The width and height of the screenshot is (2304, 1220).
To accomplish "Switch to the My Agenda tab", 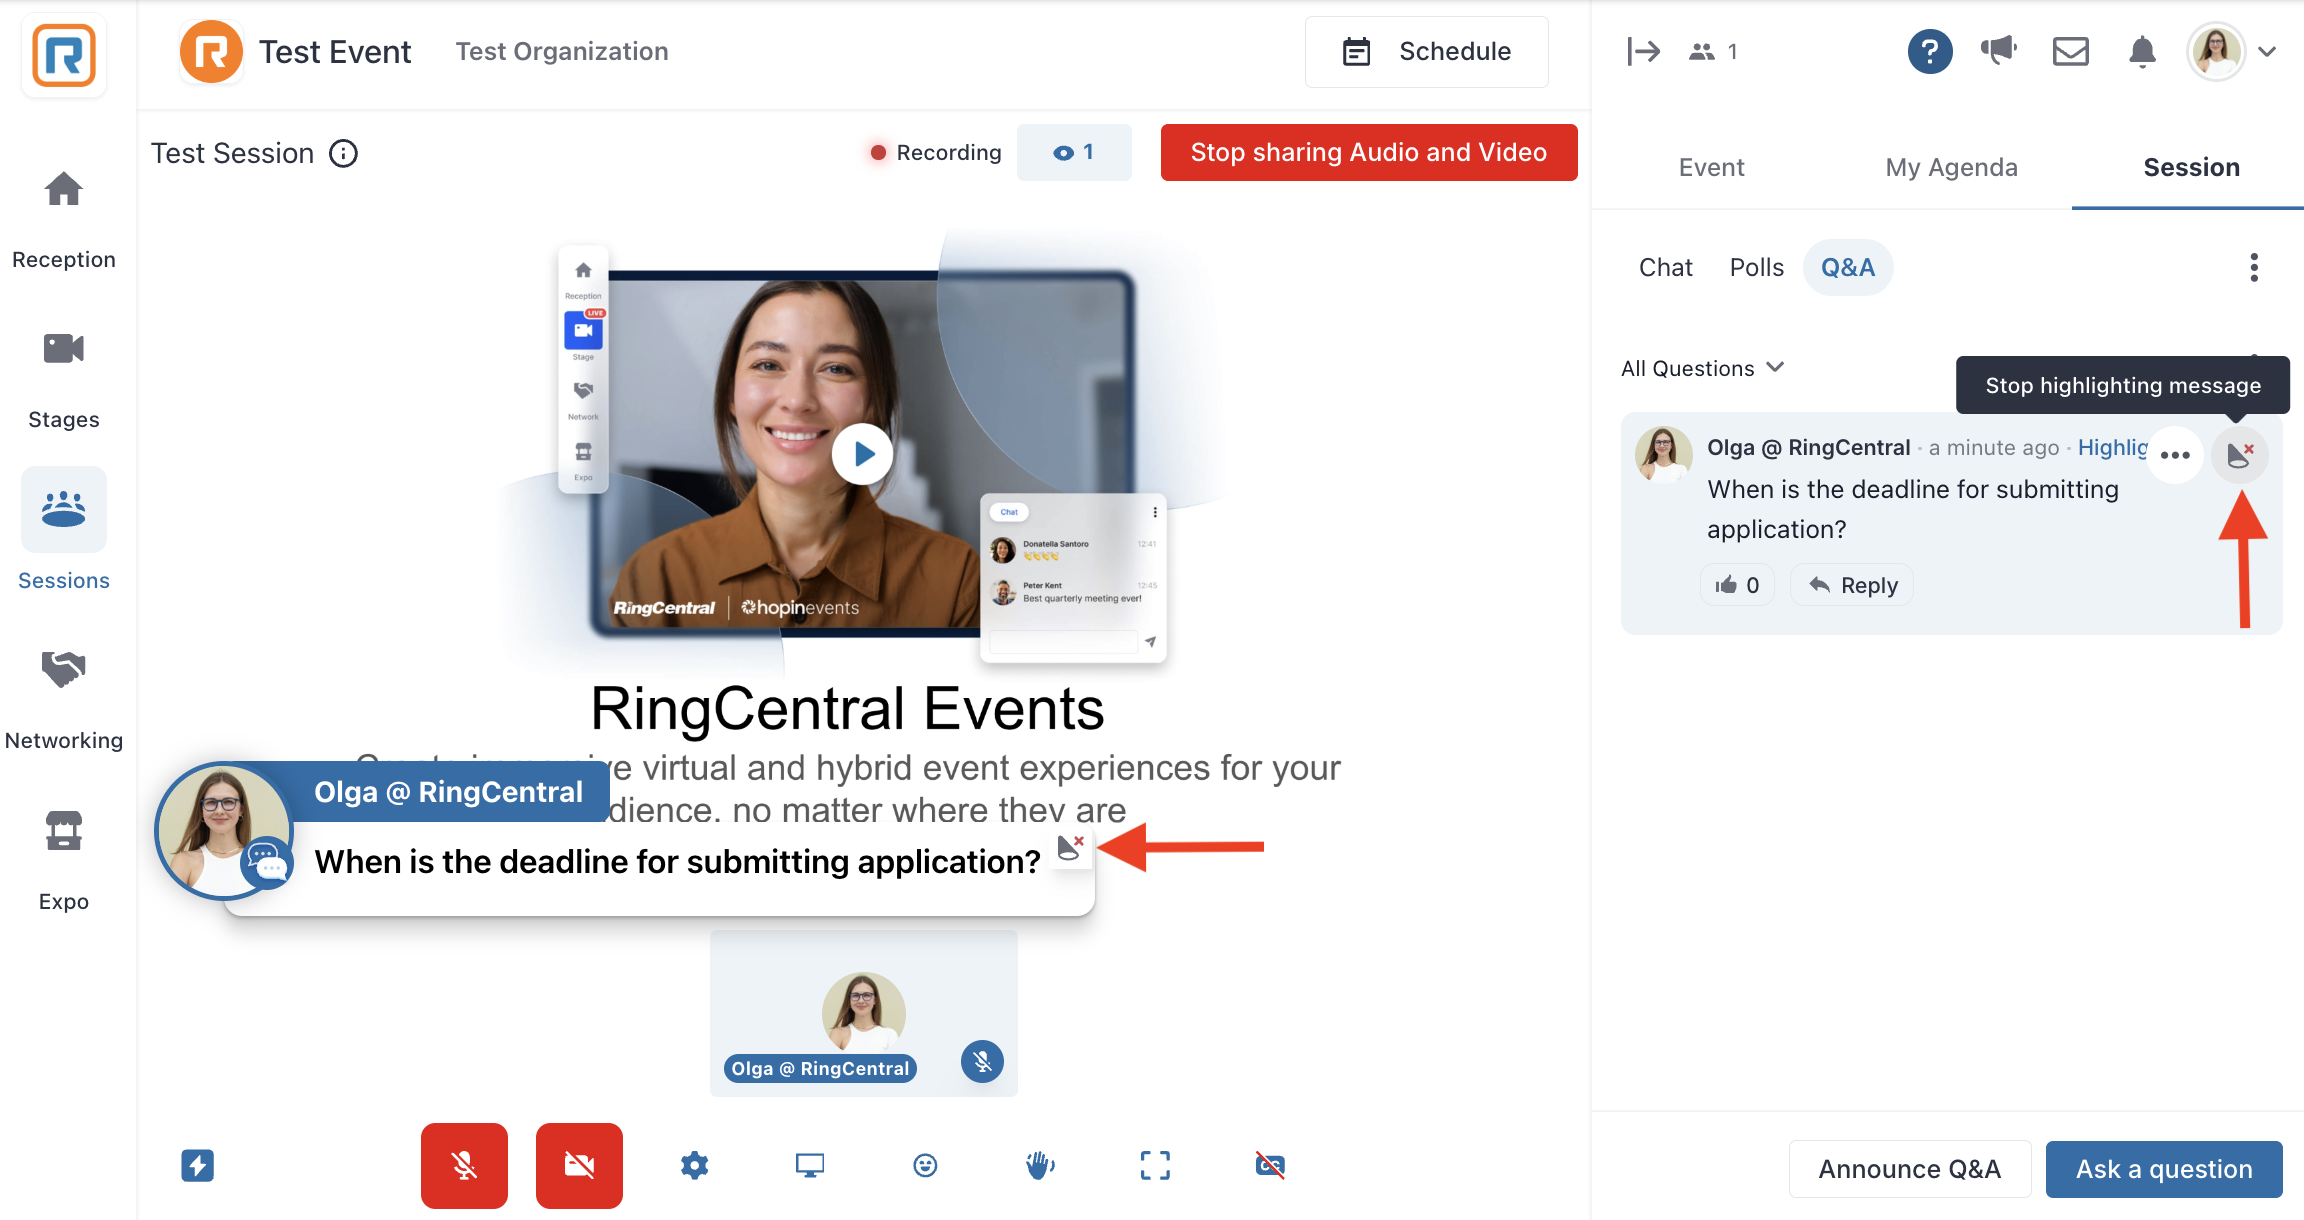I will tap(1951, 167).
